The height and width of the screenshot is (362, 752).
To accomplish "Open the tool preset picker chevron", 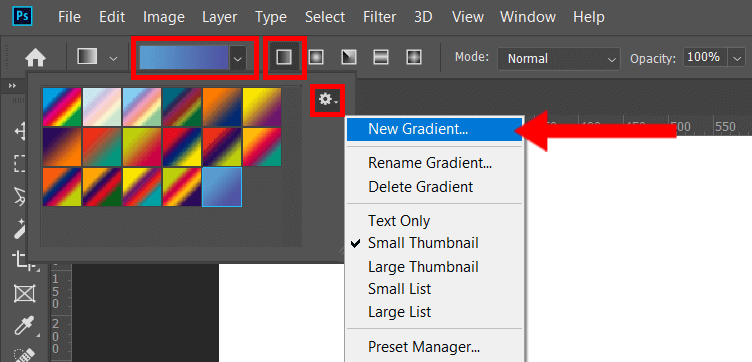I will pyautogui.click(x=113, y=58).
